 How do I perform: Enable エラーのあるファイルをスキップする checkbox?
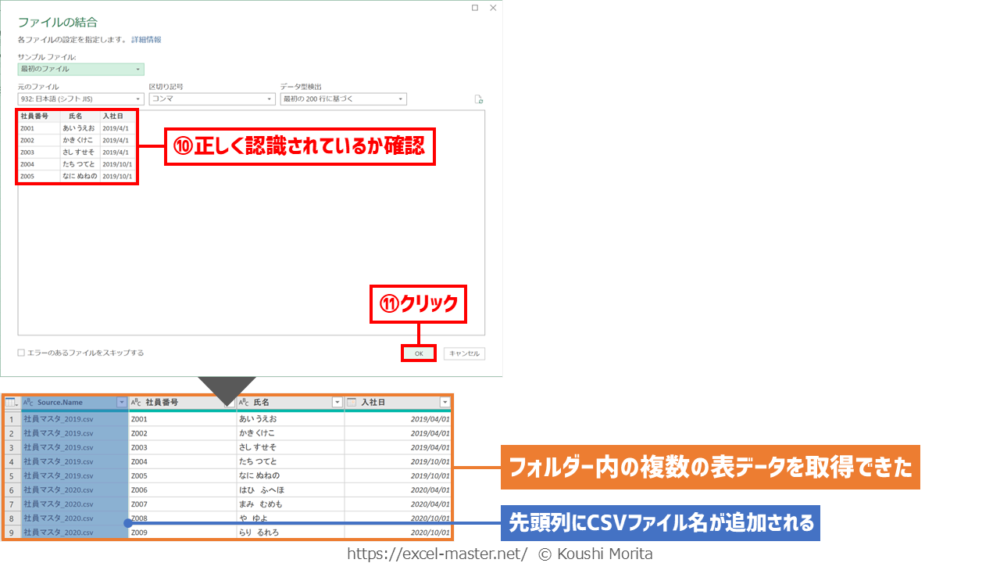pos(21,353)
